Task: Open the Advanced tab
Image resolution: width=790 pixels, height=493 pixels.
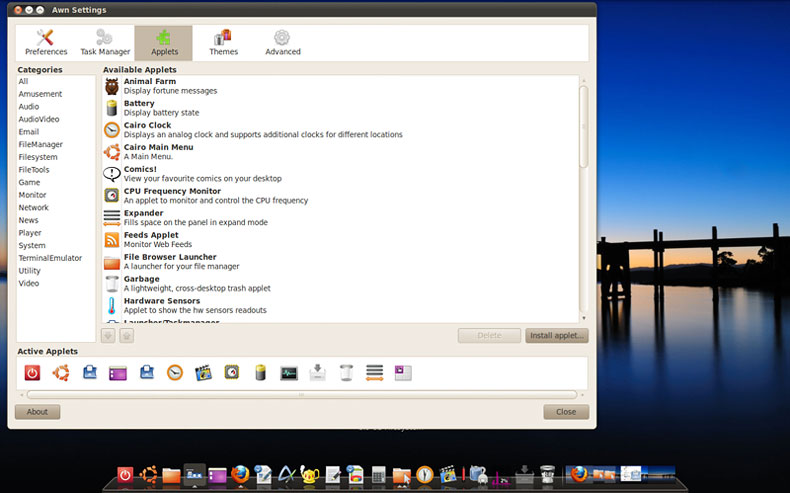Action: tap(283, 43)
